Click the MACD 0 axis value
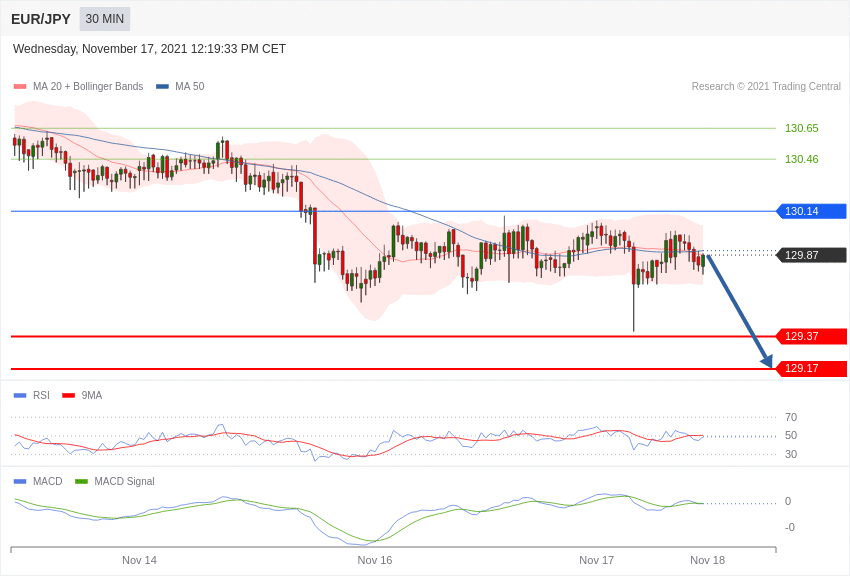The image size is (850, 576). (x=788, y=502)
